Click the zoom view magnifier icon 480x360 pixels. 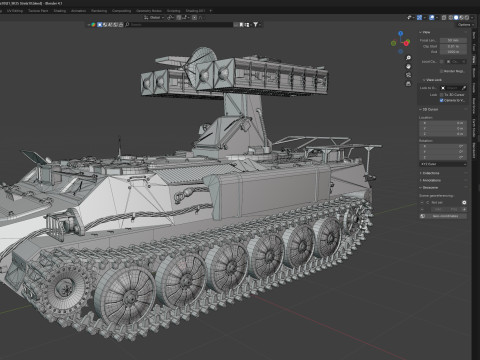coord(408,58)
